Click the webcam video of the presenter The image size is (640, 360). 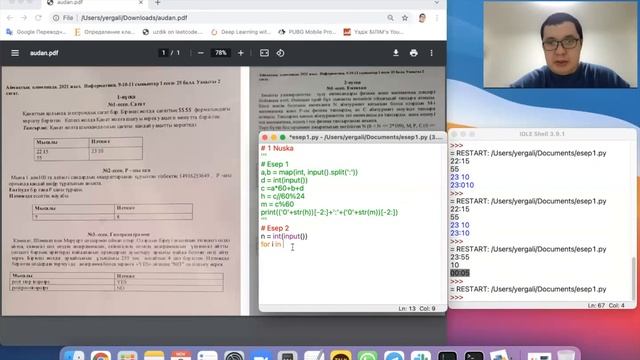(x=560, y=44)
